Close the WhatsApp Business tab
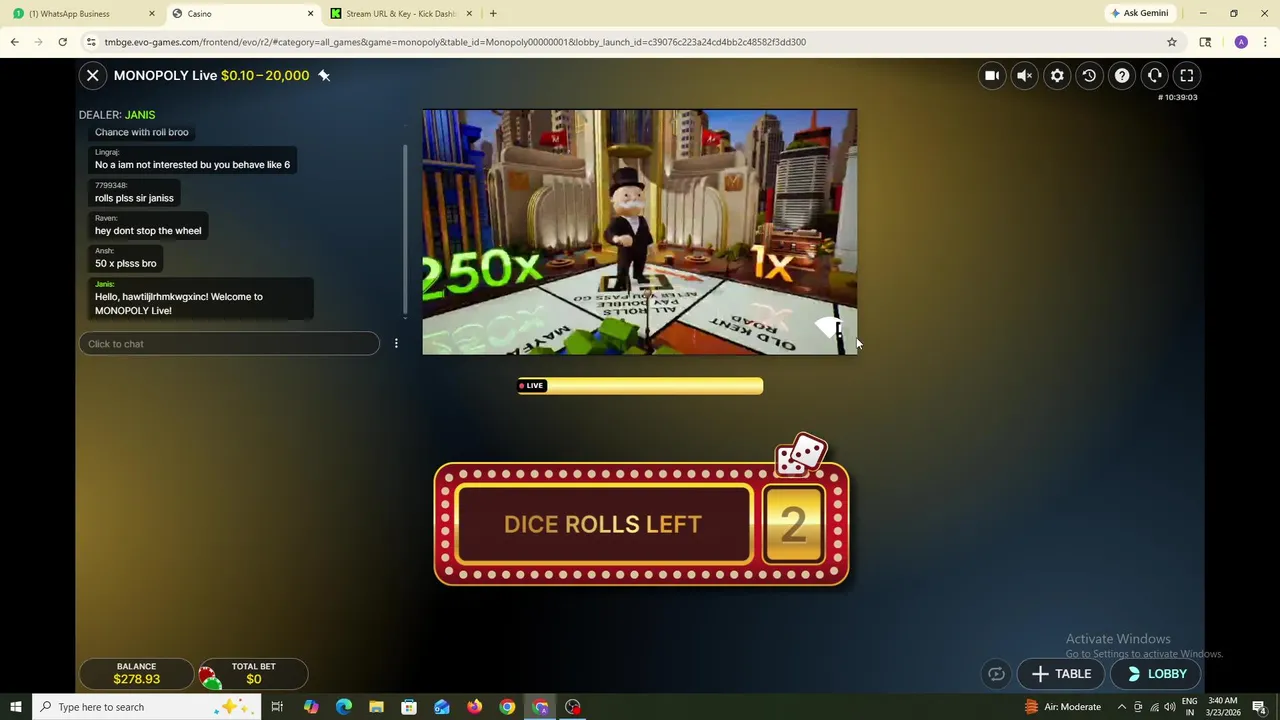 (x=152, y=13)
